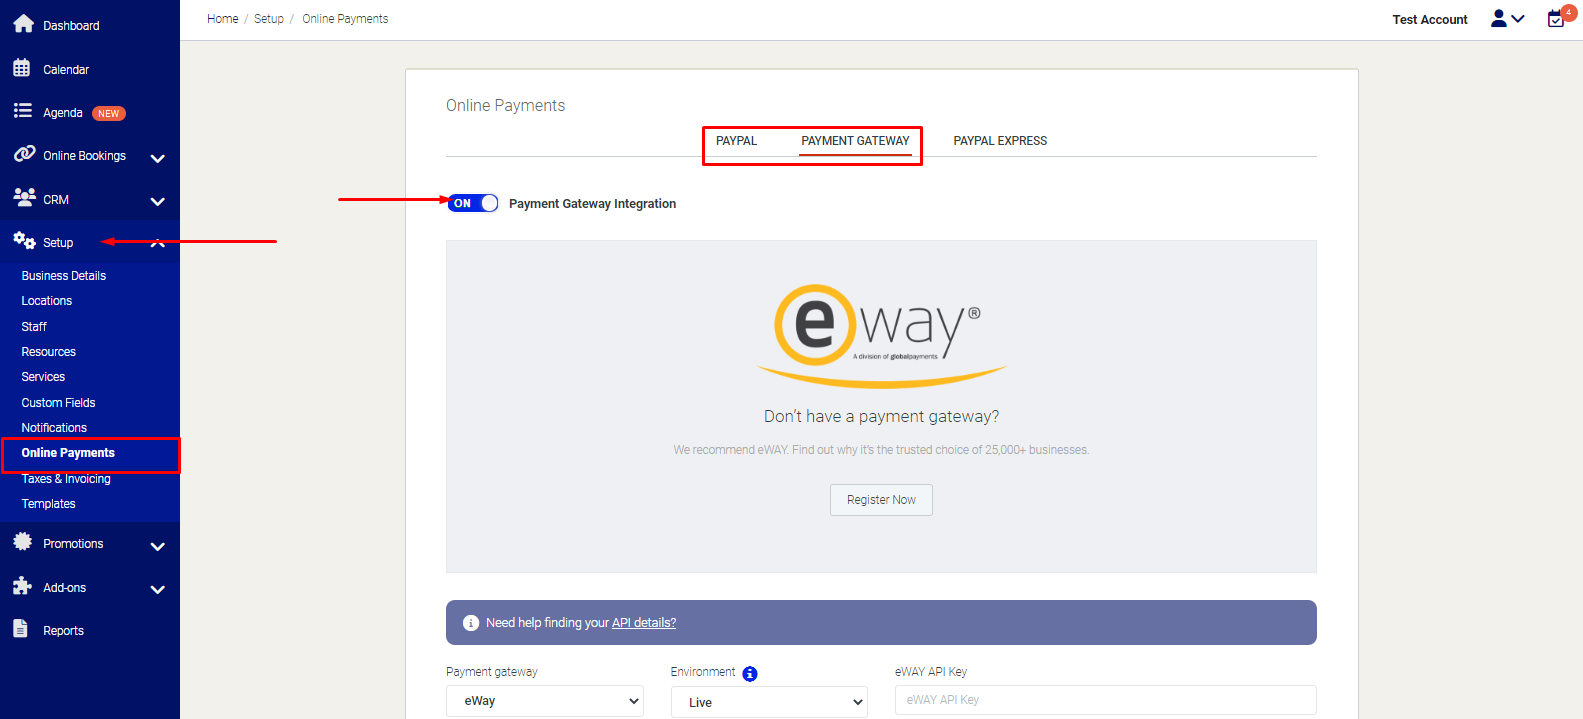The image size is (1583, 719).
Task: Open Business Details in Setup menu
Action: (x=64, y=276)
